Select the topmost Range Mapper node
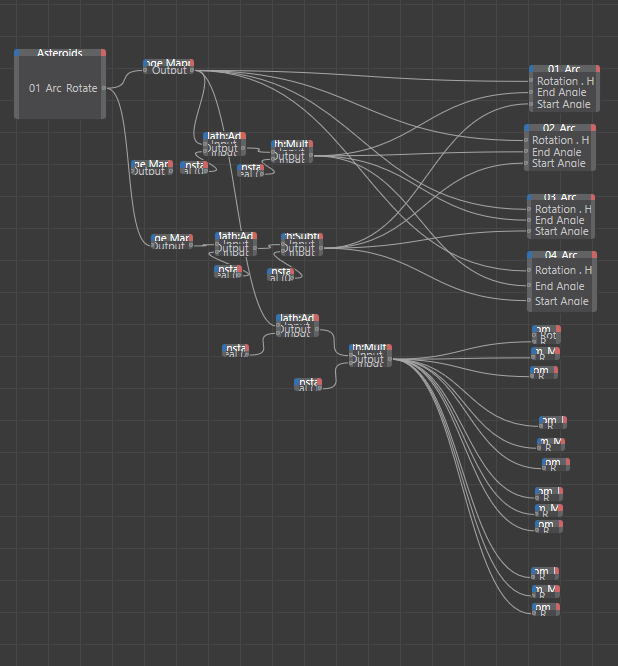 click(168, 63)
